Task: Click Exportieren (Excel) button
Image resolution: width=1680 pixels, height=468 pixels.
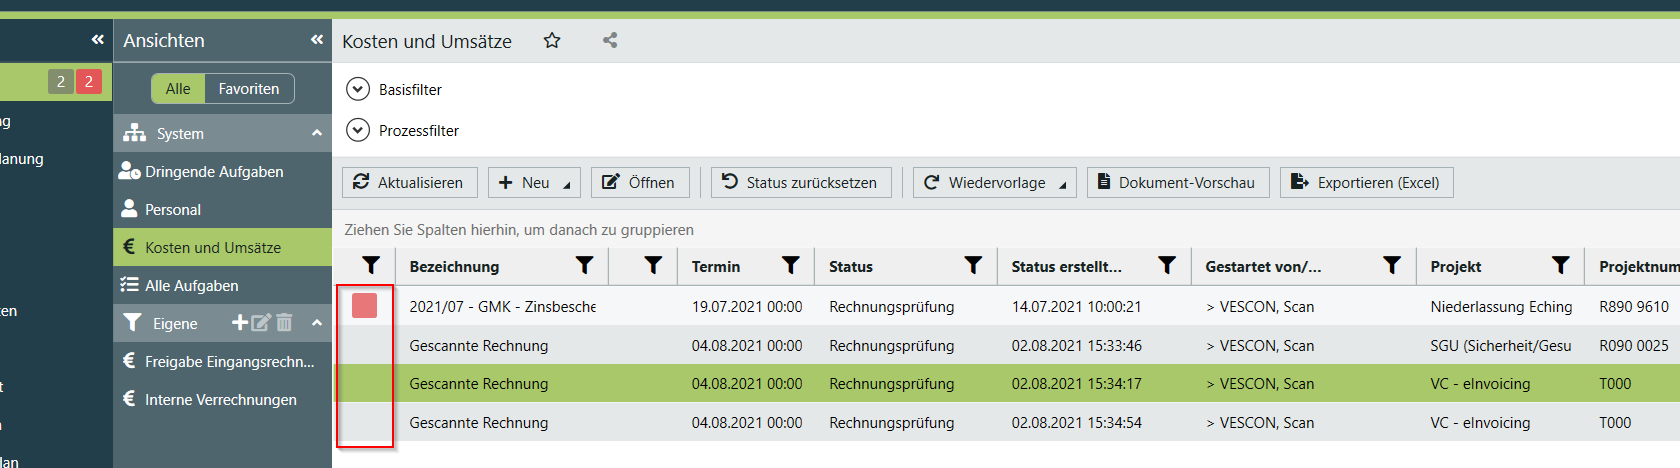Action: pos(1366,183)
